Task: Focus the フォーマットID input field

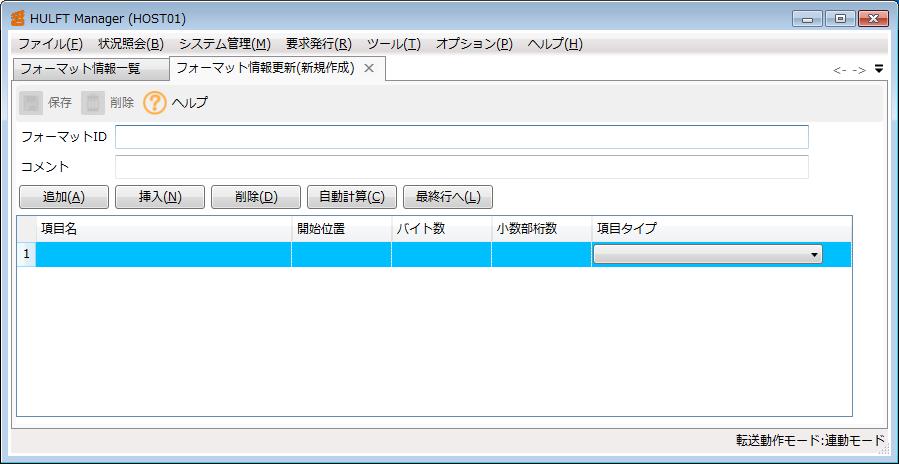Action: 462,137
